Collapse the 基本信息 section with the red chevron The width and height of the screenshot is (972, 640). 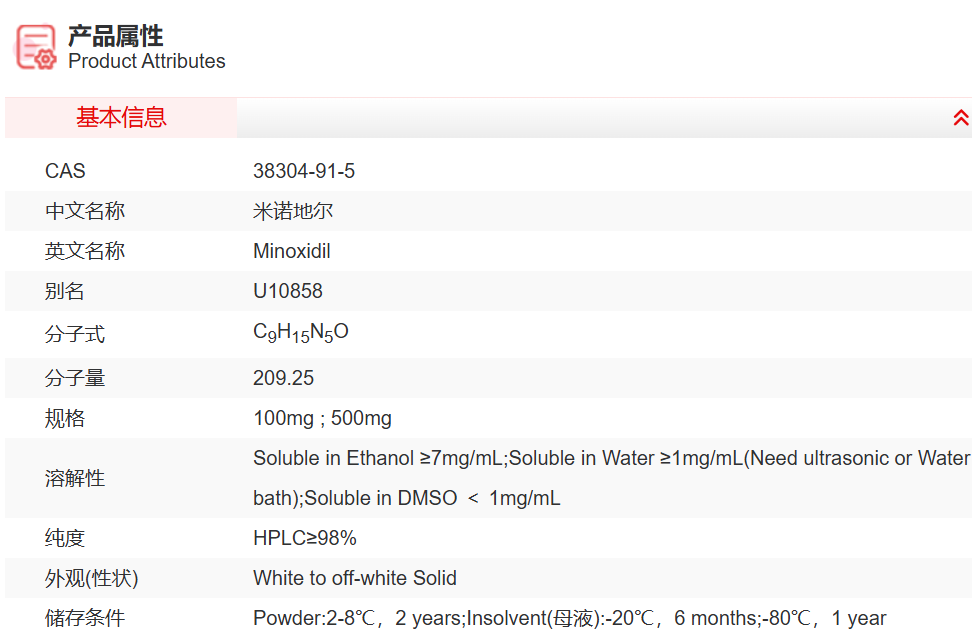pos(960,118)
